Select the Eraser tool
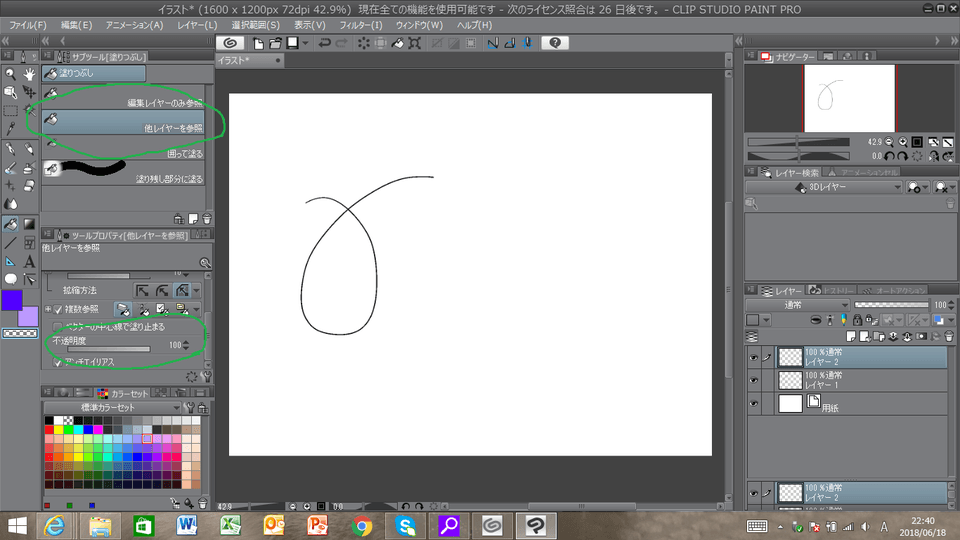960x540 pixels. pyautogui.click(x=29, y=186)
